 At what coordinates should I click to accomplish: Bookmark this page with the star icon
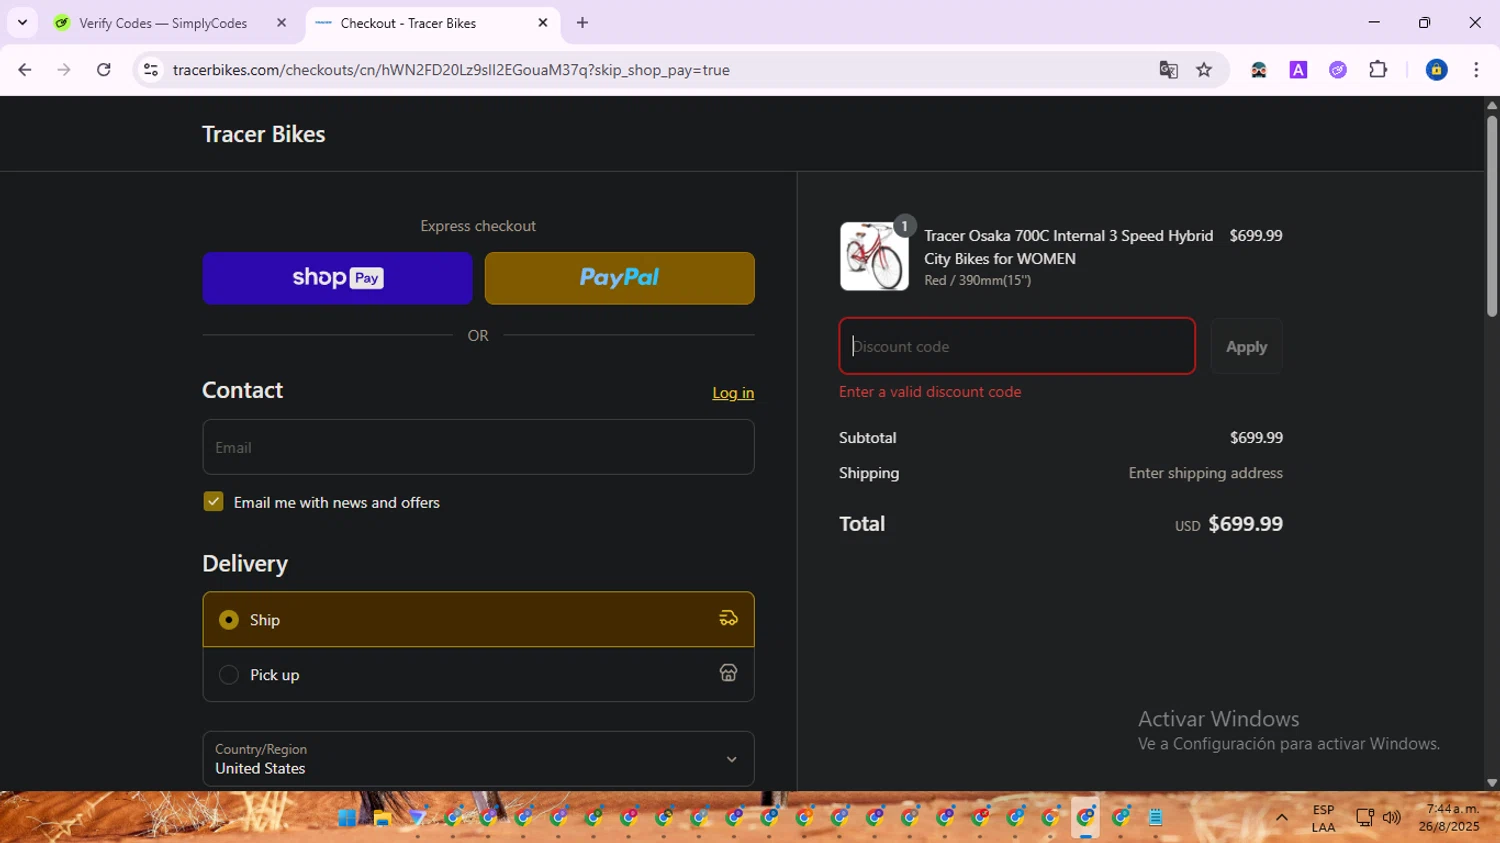[x=1204, y=70]
